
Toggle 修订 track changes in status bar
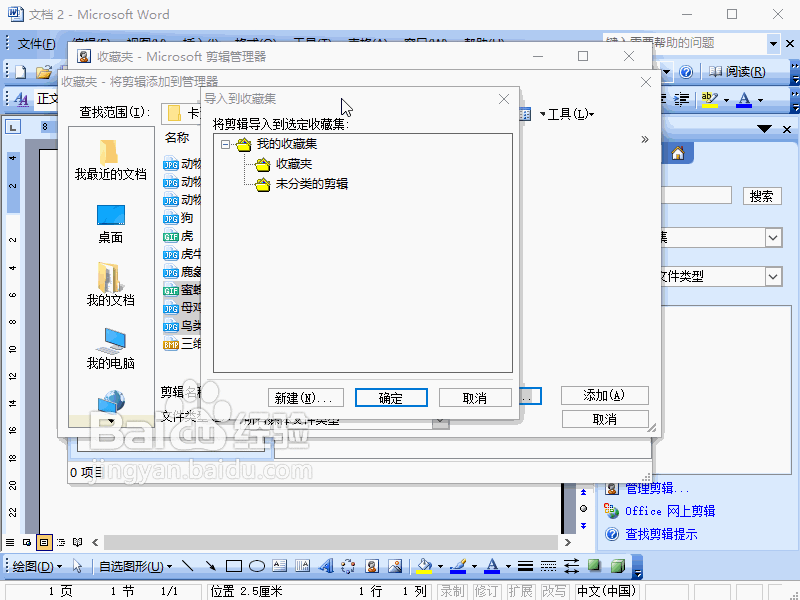click(x=486, y=591)
